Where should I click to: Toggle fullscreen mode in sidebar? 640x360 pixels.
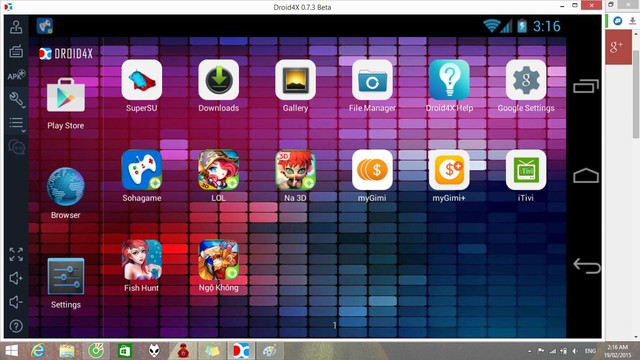point(16,254)
